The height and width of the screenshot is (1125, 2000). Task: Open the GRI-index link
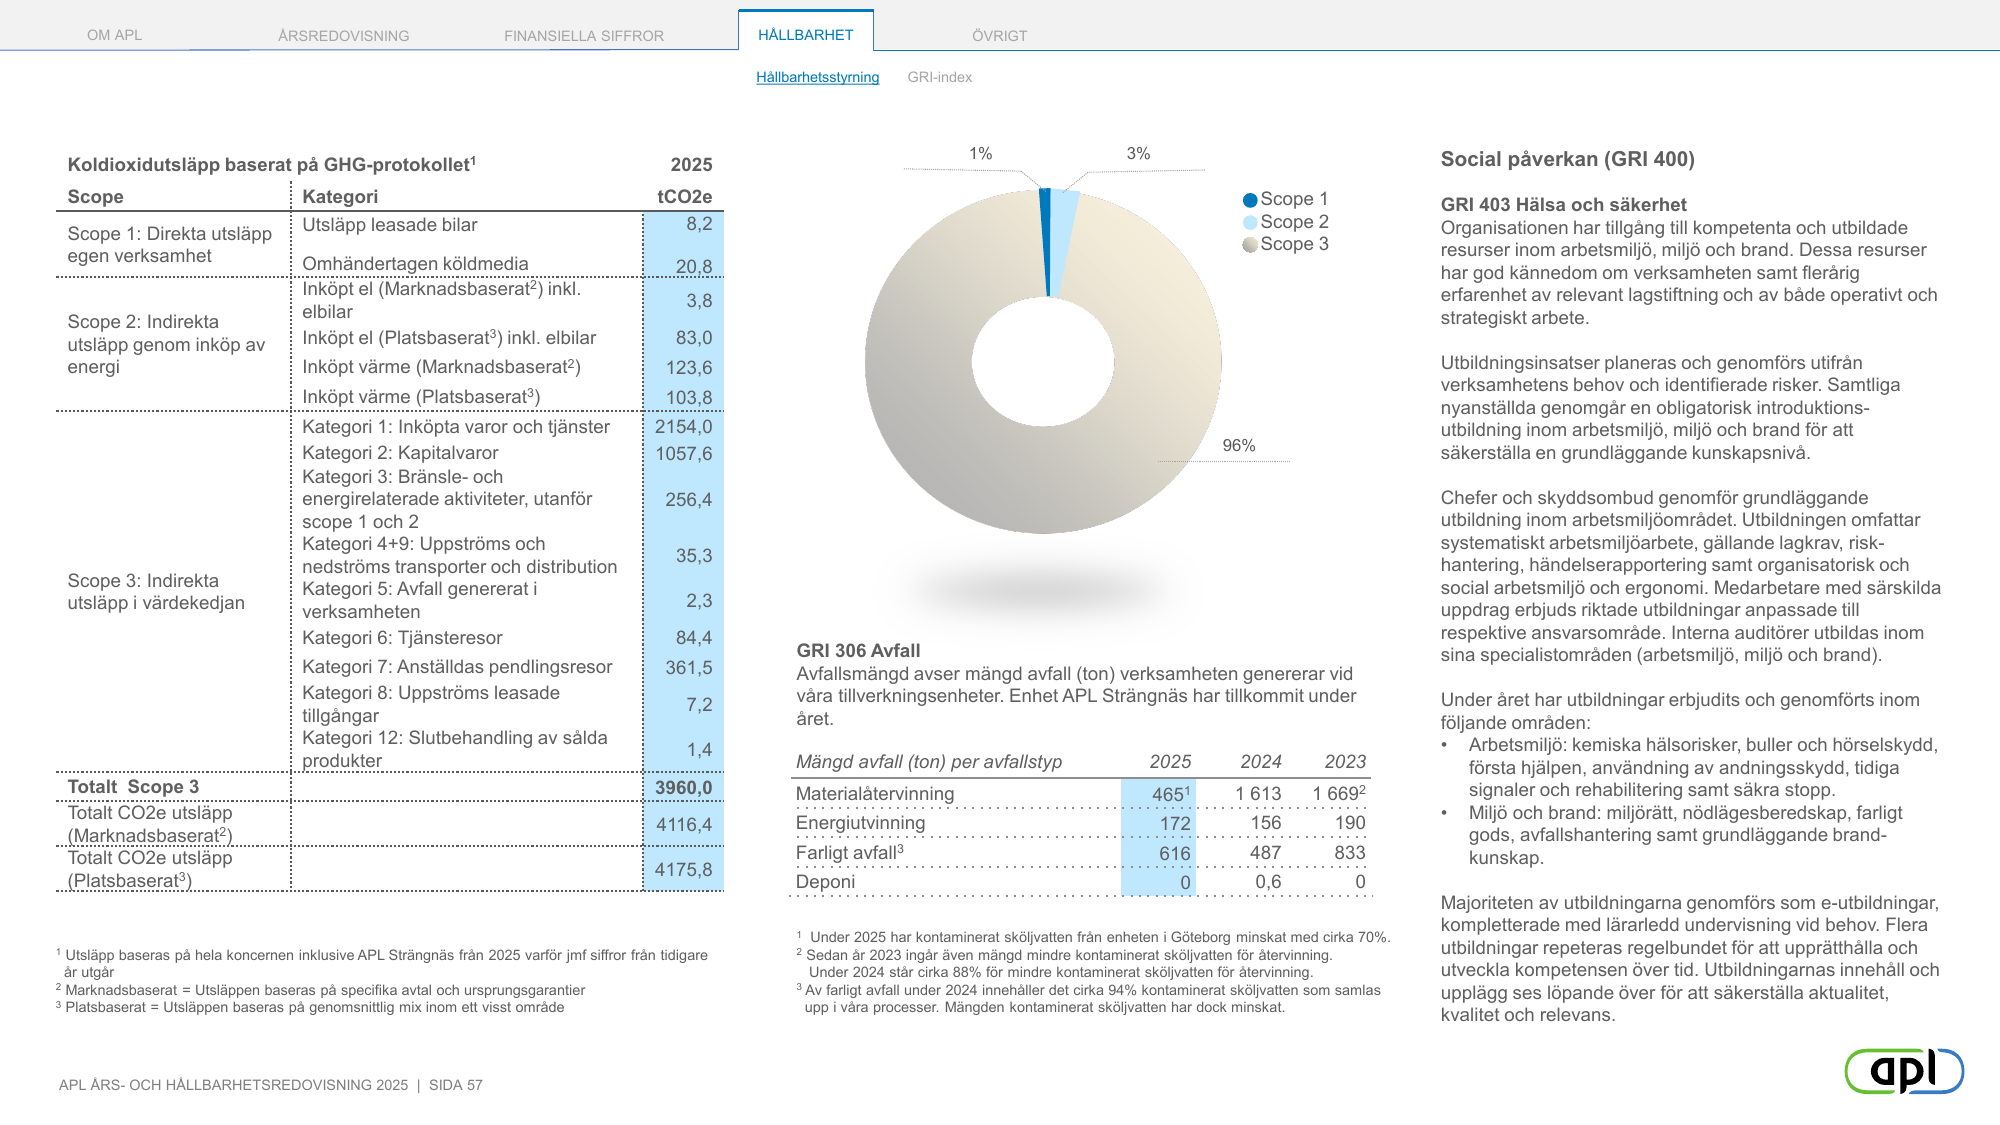pos(940,77)
